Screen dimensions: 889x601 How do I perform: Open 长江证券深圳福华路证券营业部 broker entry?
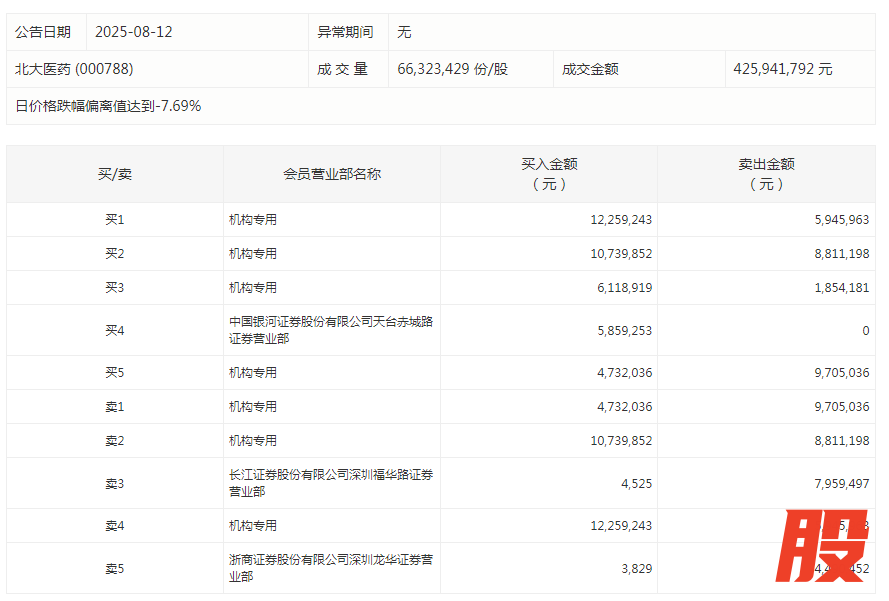point(330,483)
